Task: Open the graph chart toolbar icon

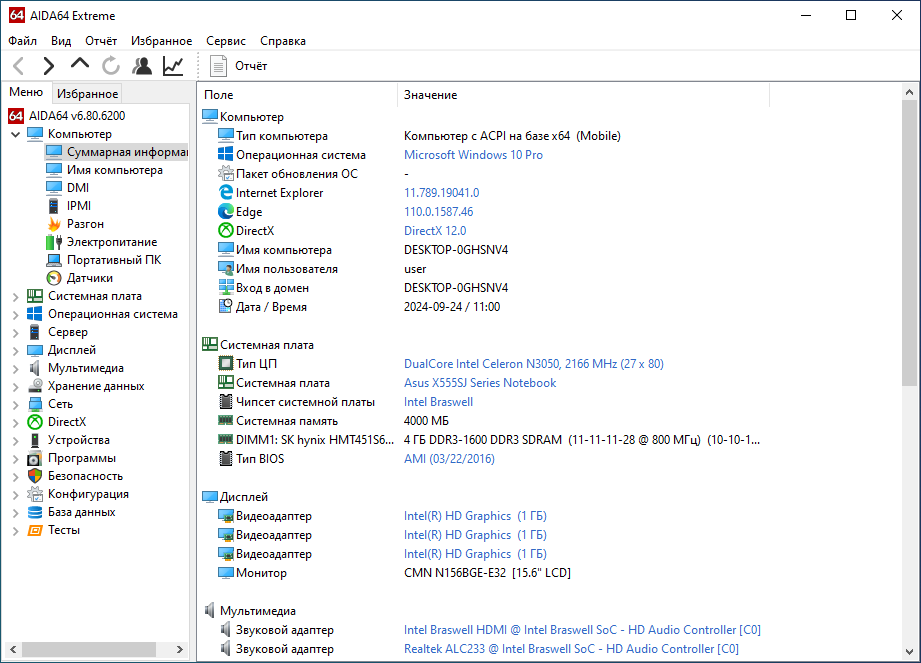Action: (173, 66)
